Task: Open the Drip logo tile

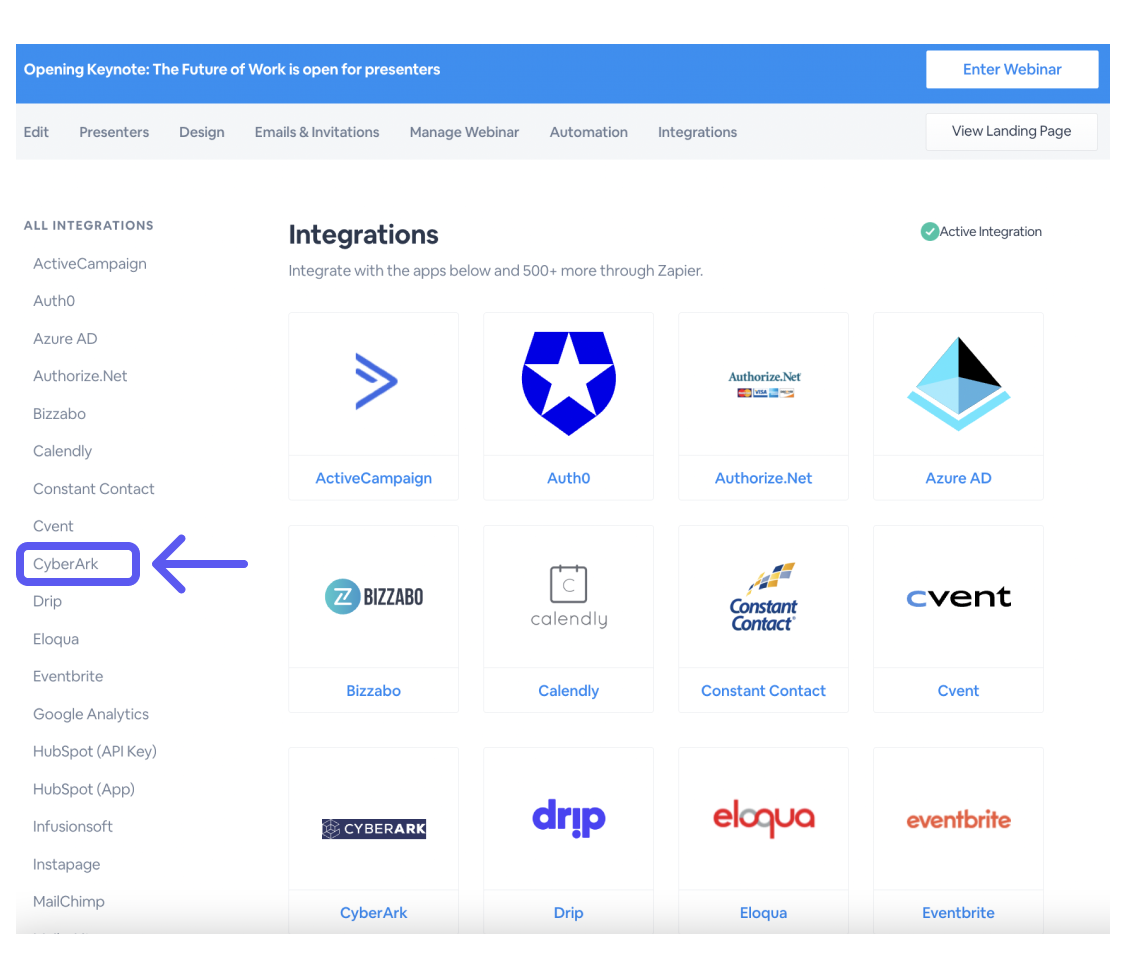Action: (x=568, y=819)
